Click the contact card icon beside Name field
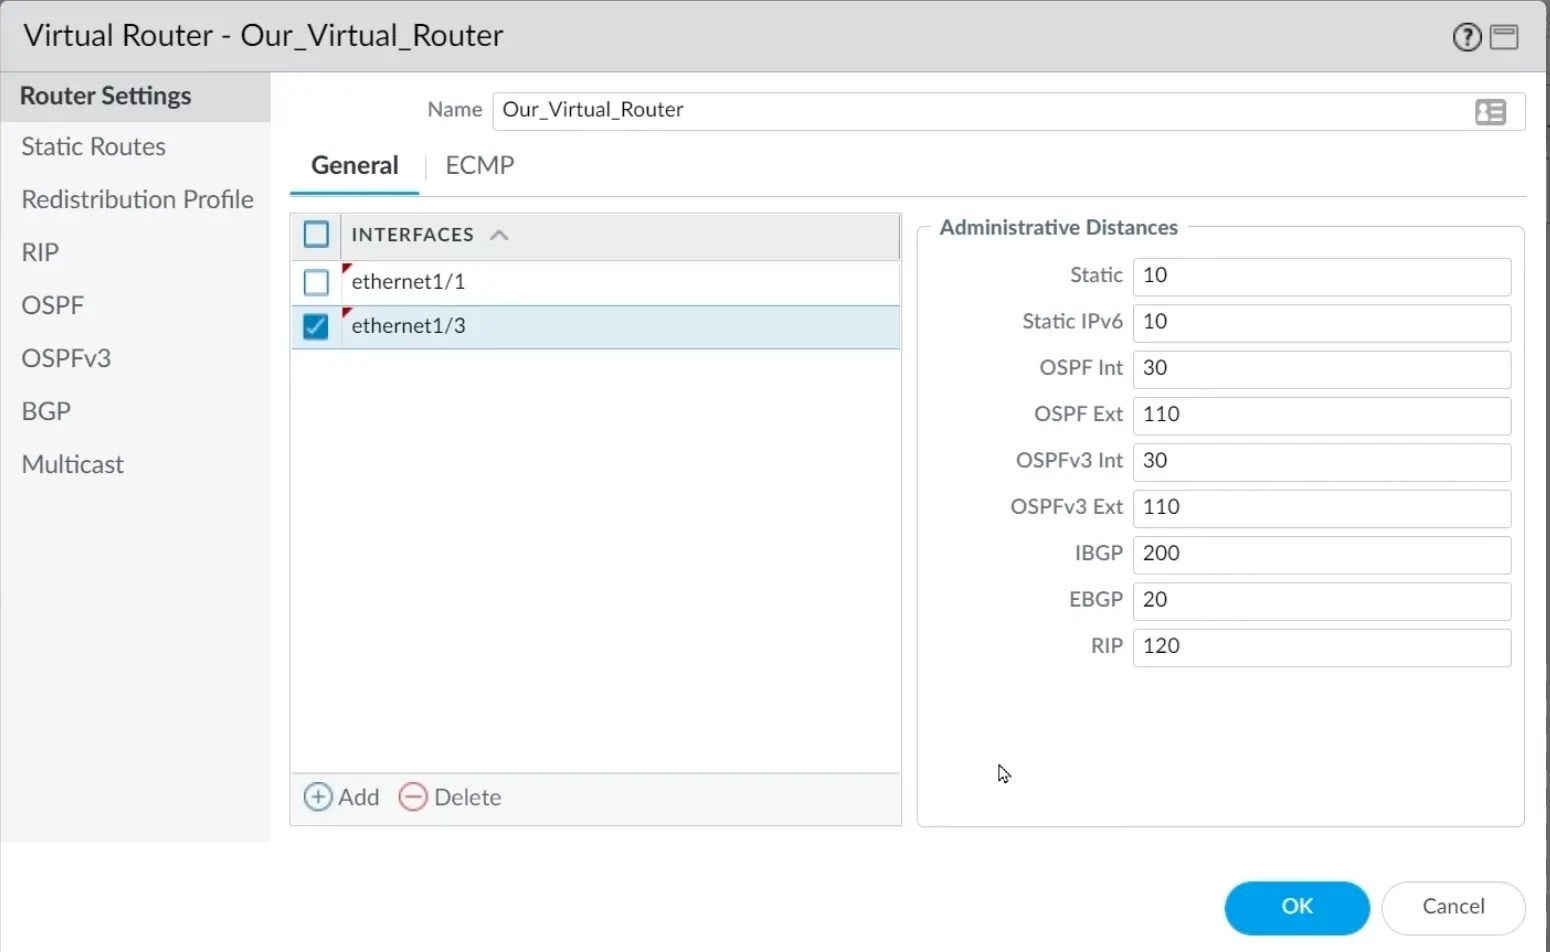This screenshot has width=1550, height=952. [1491, 111]
